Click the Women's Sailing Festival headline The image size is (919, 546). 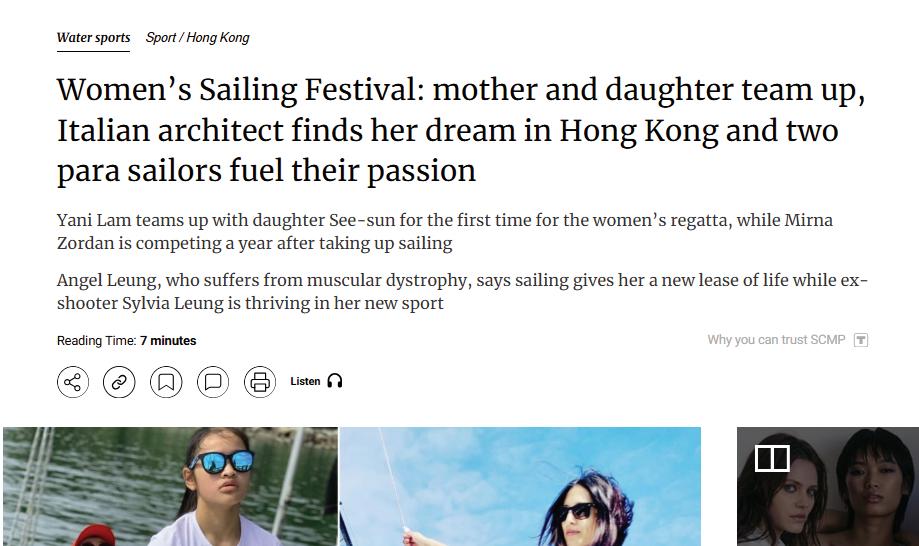click(x=461, y=130)
